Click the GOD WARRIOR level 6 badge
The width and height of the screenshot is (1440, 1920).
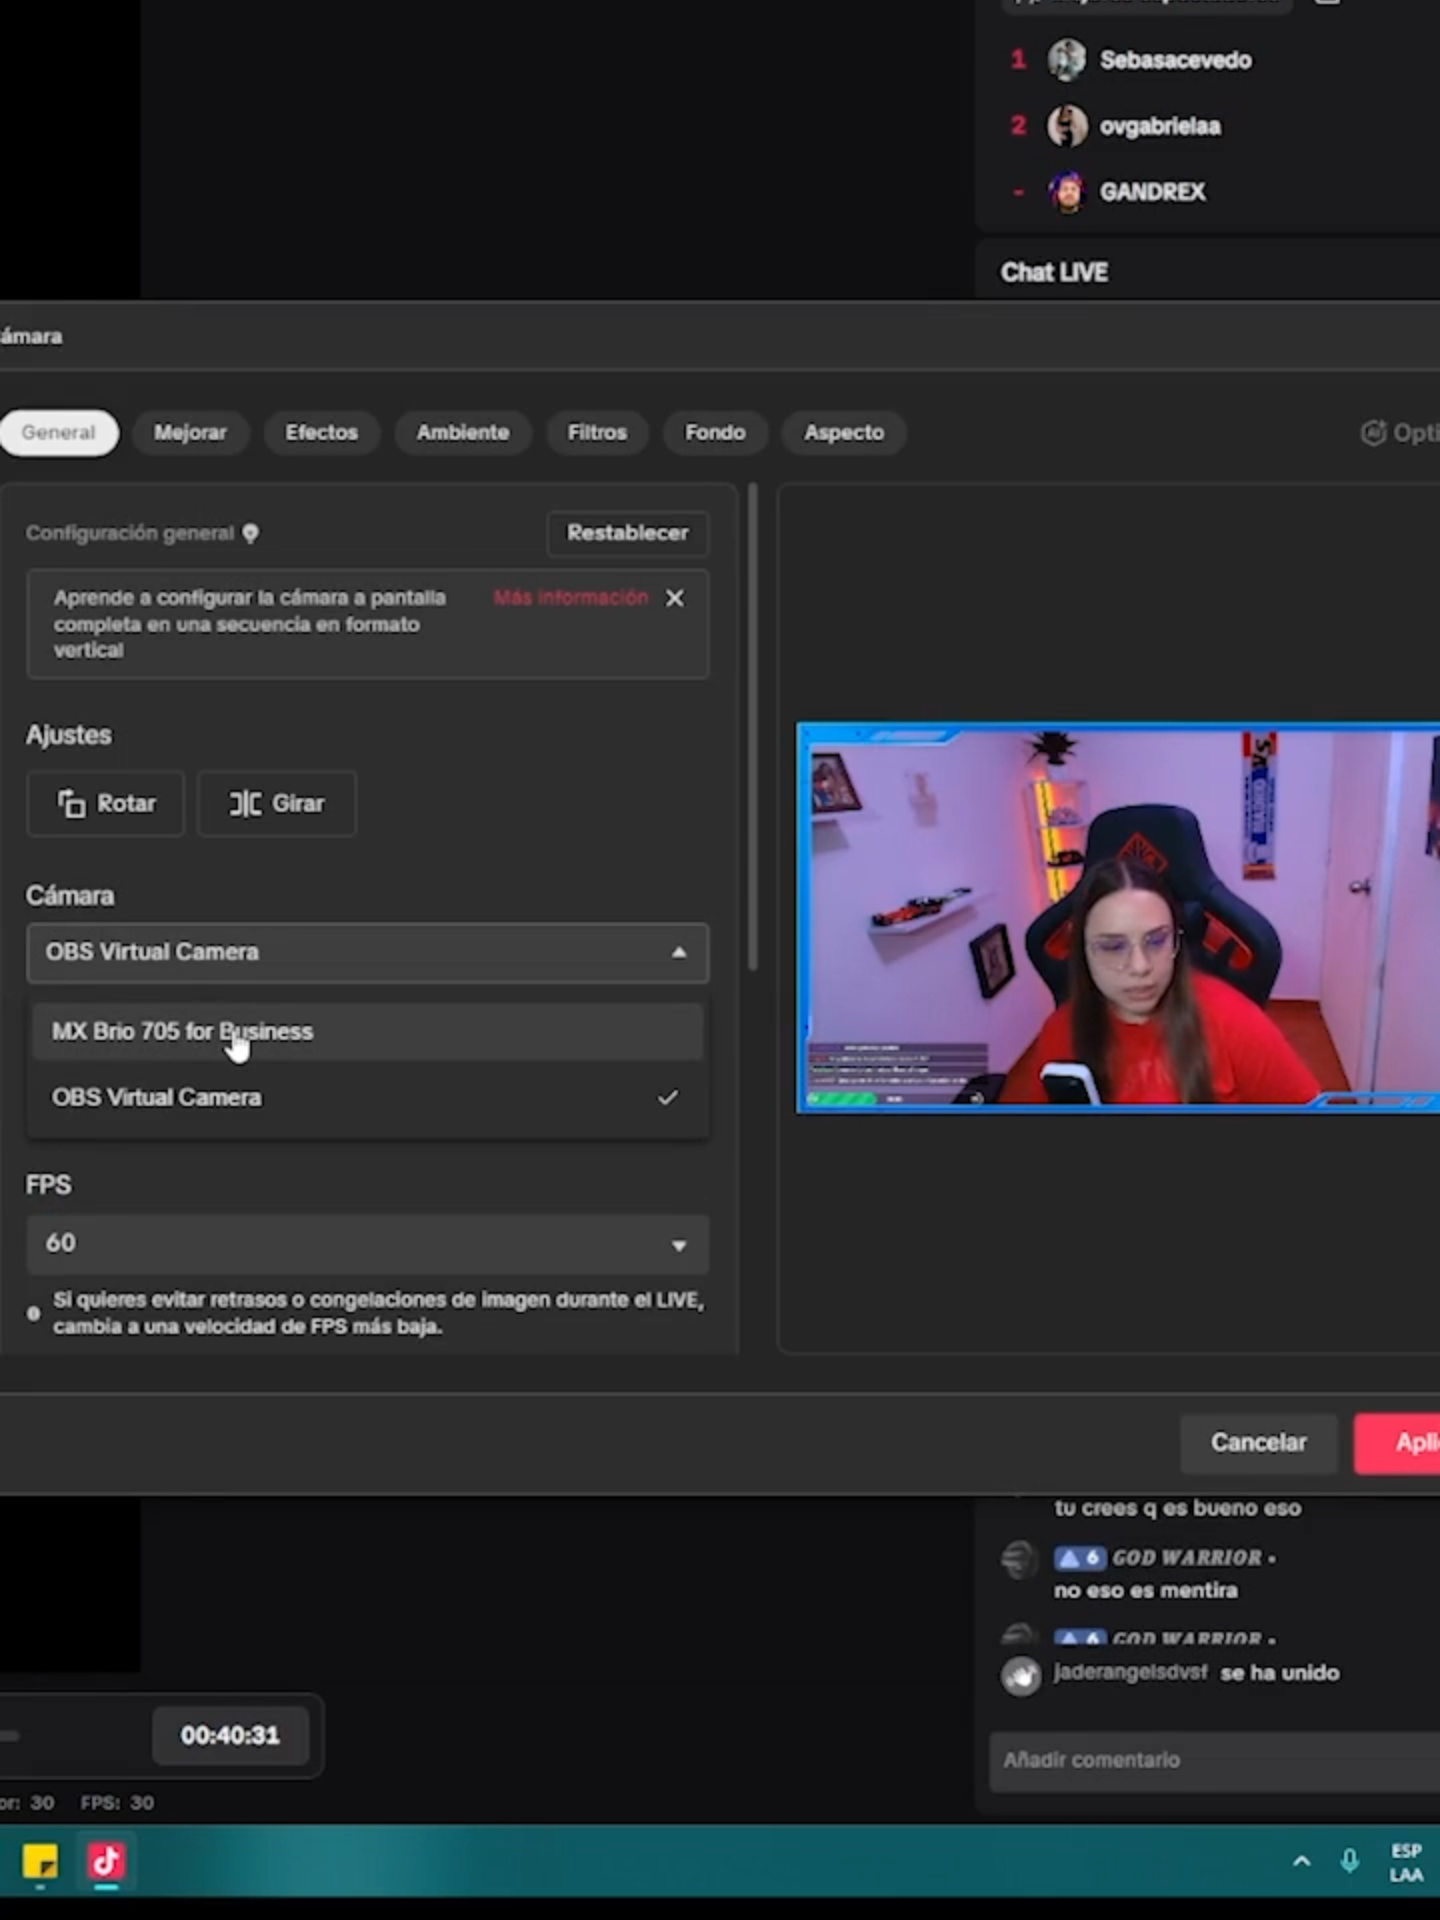pos(1079,1558)
